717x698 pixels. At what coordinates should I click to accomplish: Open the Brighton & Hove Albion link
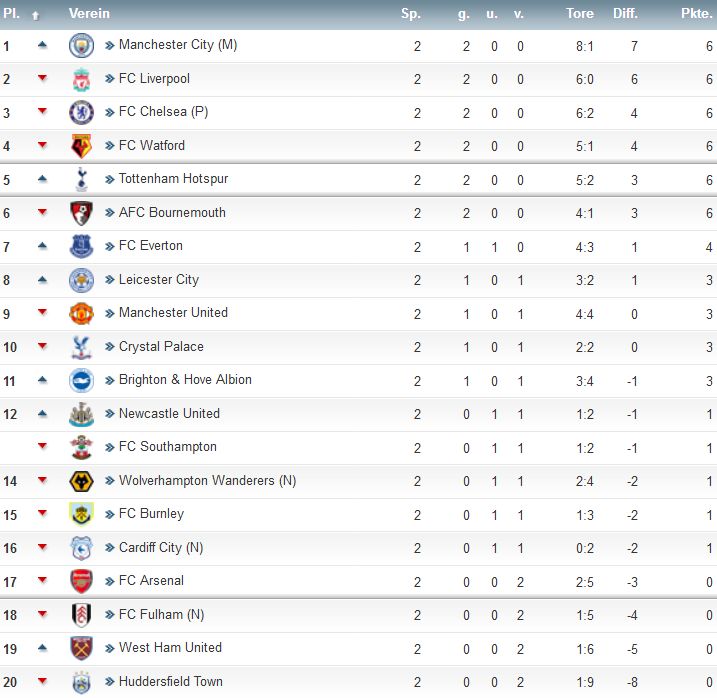click(185, 380)
